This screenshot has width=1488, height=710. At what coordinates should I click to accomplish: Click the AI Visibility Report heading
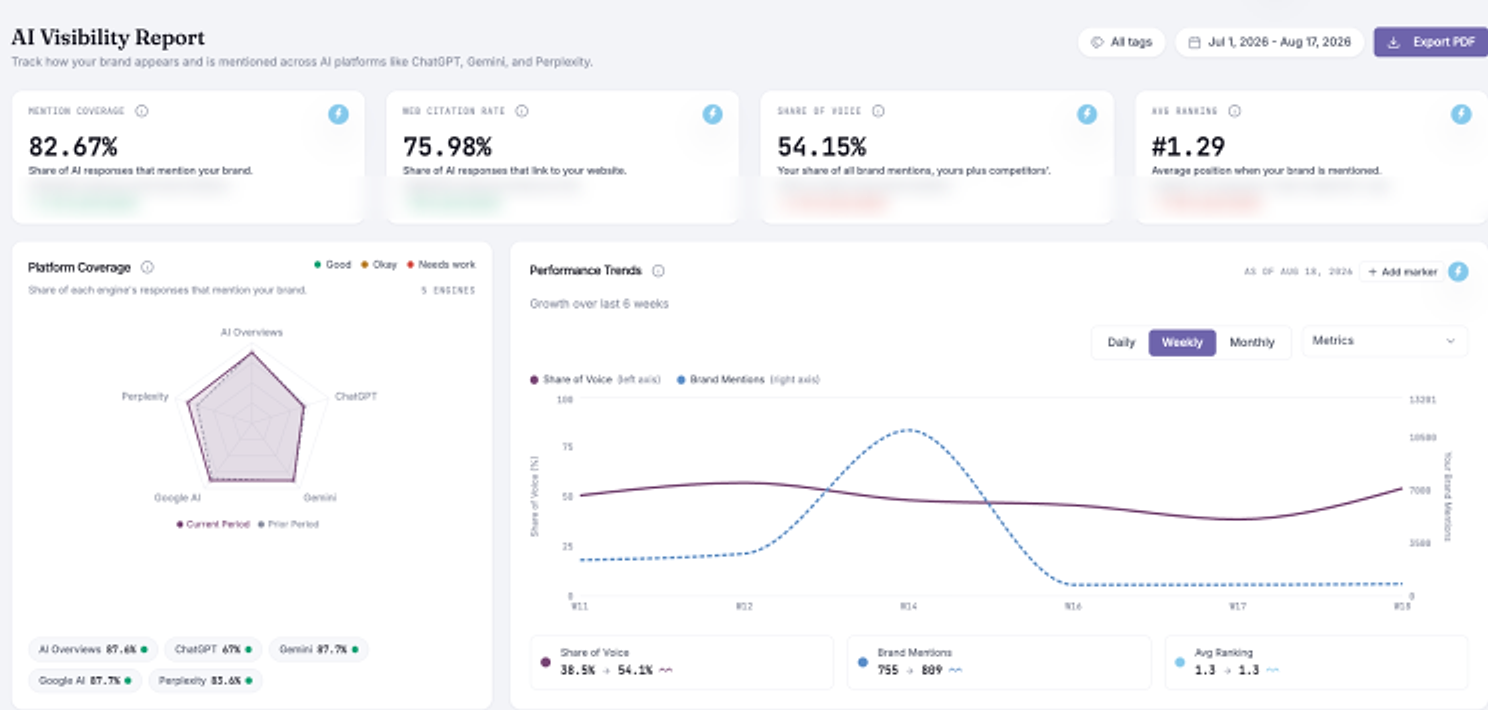coord(108,38)
